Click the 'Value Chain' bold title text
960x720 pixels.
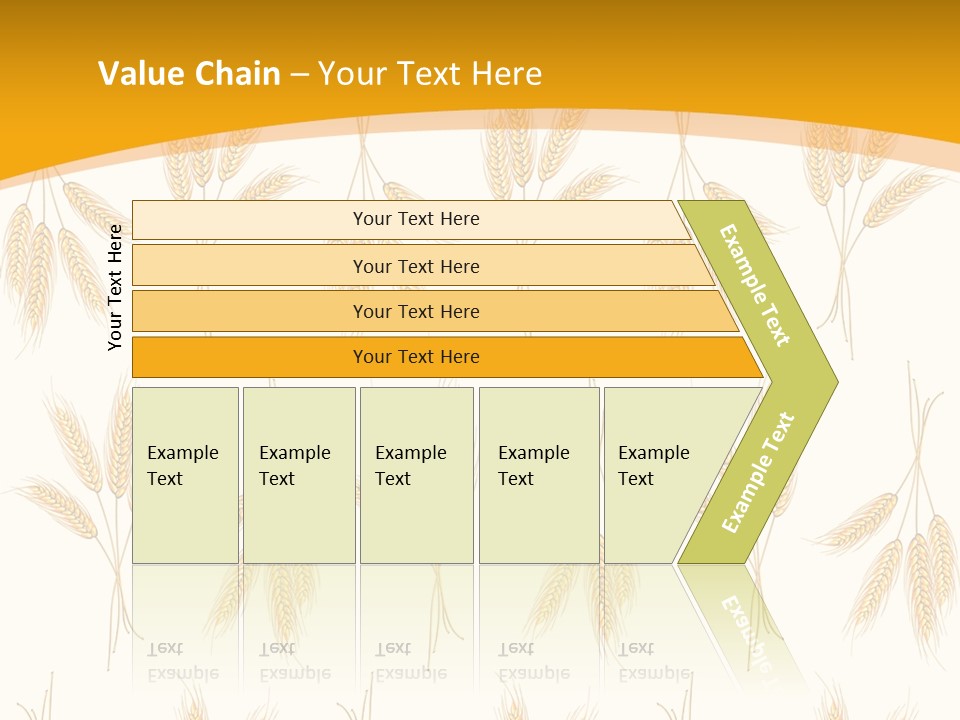(x=189, y=73)
